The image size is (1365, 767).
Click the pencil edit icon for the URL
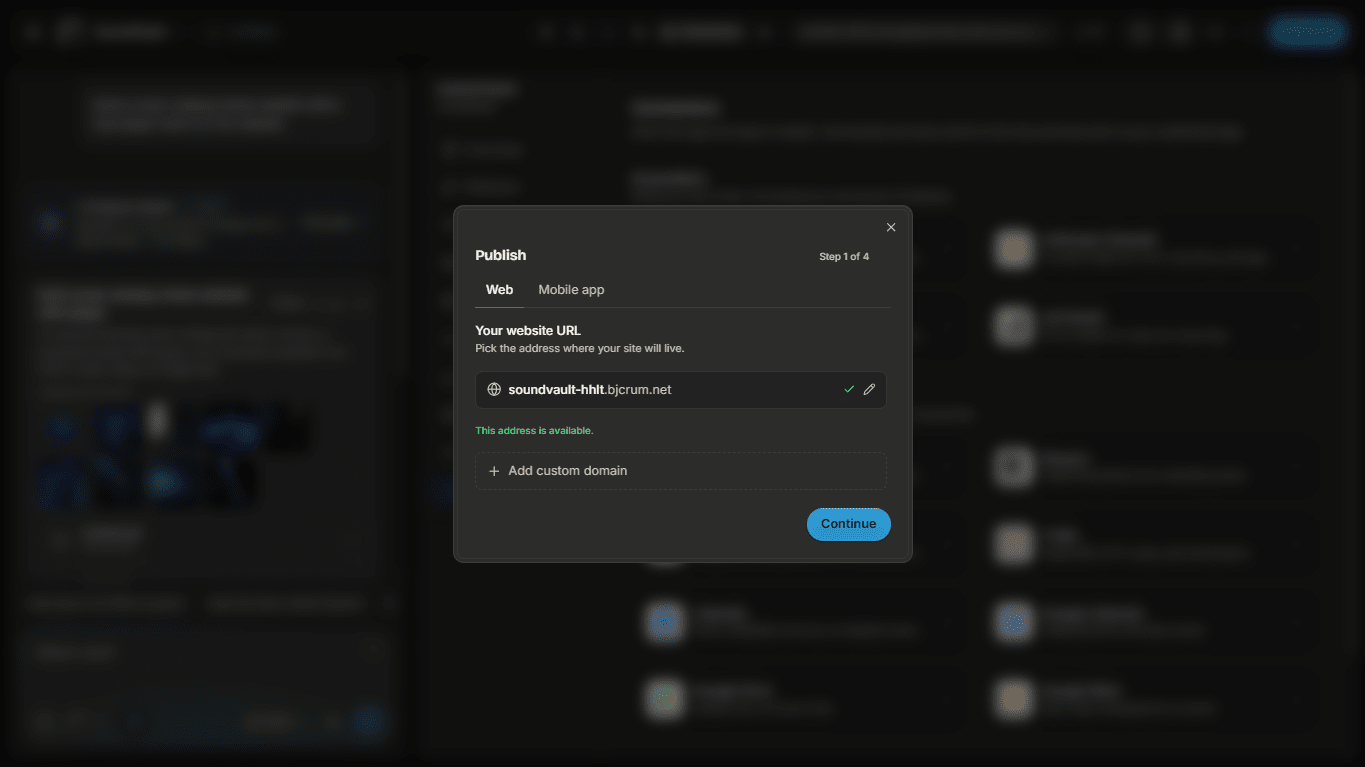869,389
